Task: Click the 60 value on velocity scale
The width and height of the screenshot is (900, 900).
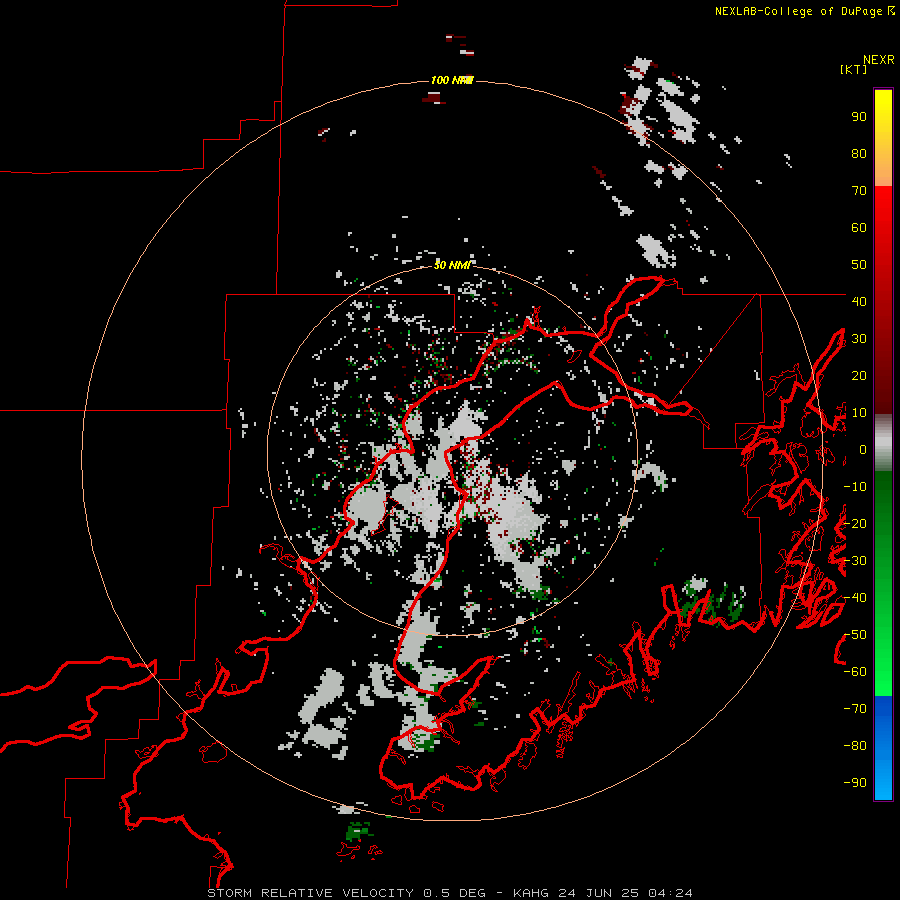Action: [859, 228]
